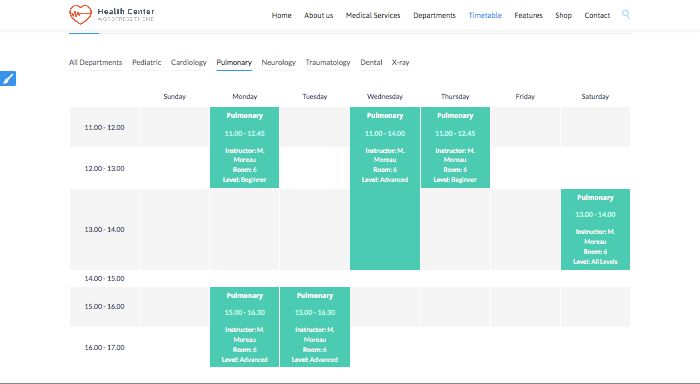Filter timetable by Traumatology
700x384 pixels.
click(x=328, y=63)
